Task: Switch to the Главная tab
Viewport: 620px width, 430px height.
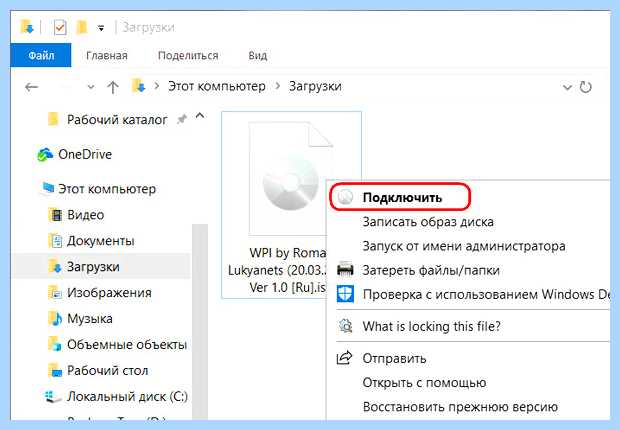Action: coord(107,55)
